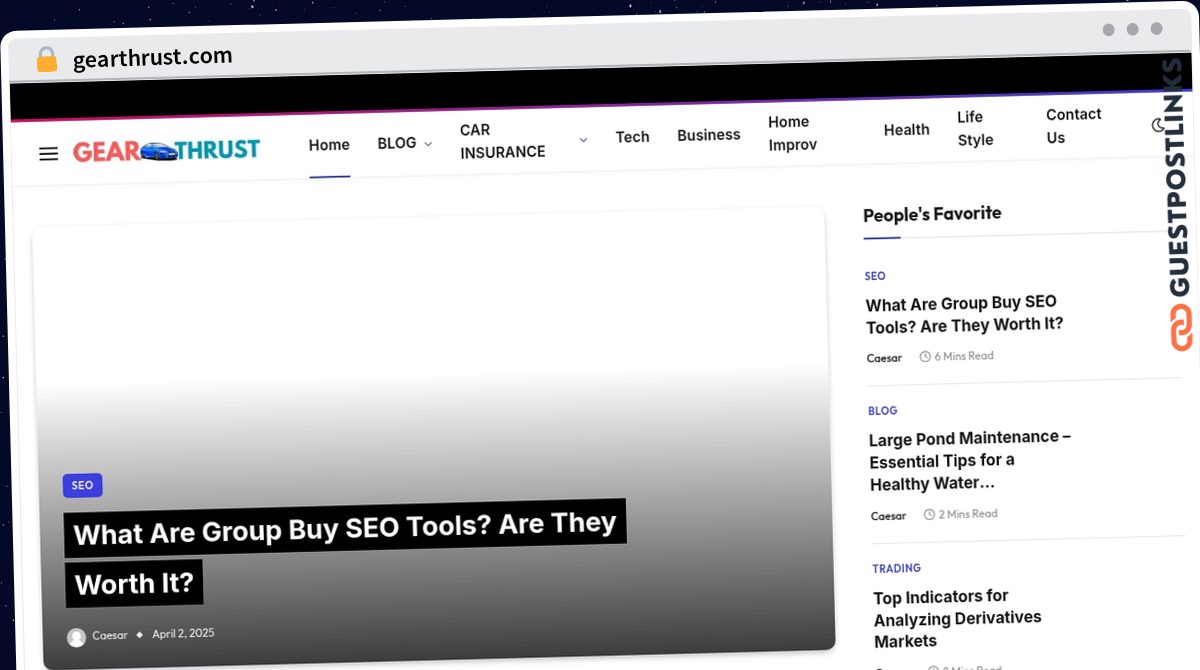The width and height of the screenshot is (1200, 670).
Task: Open the hamburger side menu
Action: pos(48,153)
